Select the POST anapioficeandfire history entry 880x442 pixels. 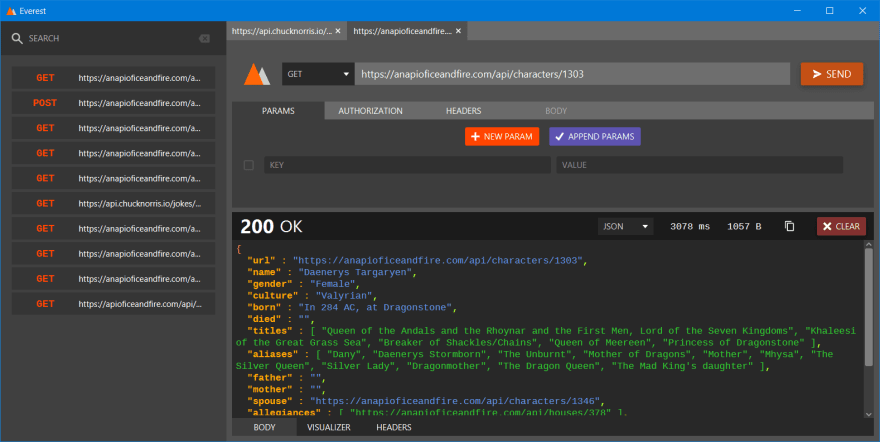pyautogui.click(x=113, y=103)
